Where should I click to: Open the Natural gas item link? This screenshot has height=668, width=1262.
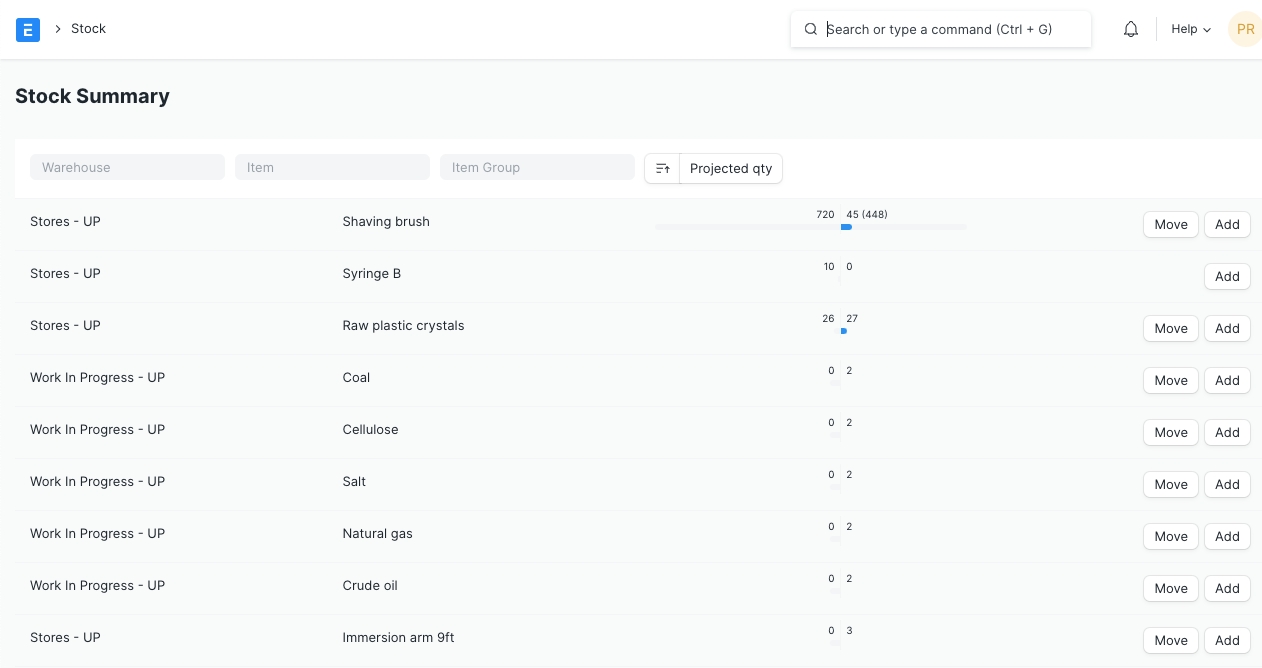[x=377, y=533]
